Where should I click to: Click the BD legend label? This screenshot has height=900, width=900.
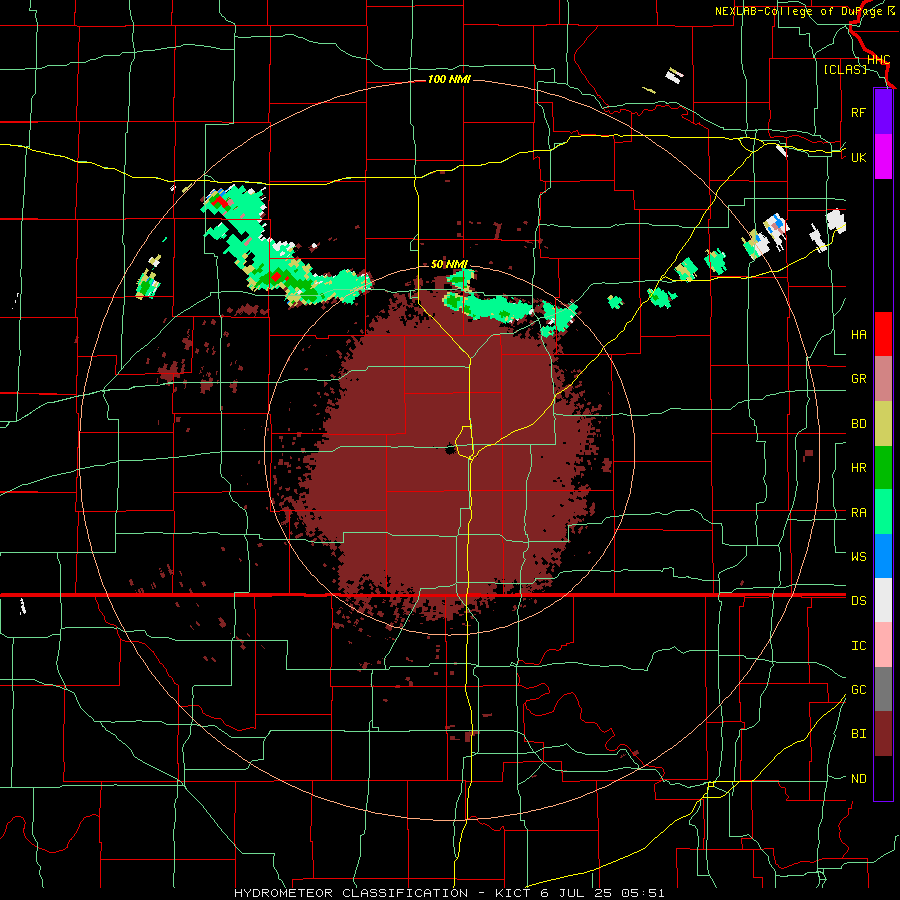858,424
